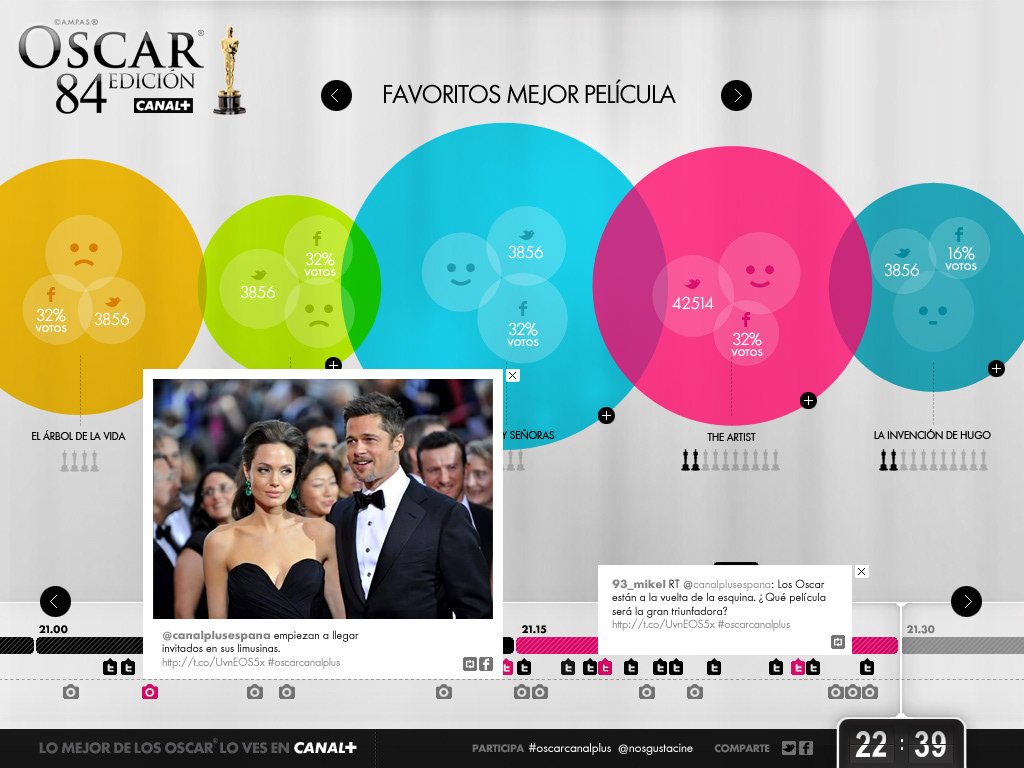The height and width of the screenshot is (768, 1024).
Task: Open Twitter 3856 count in green bubble
Action: point(258,289)
